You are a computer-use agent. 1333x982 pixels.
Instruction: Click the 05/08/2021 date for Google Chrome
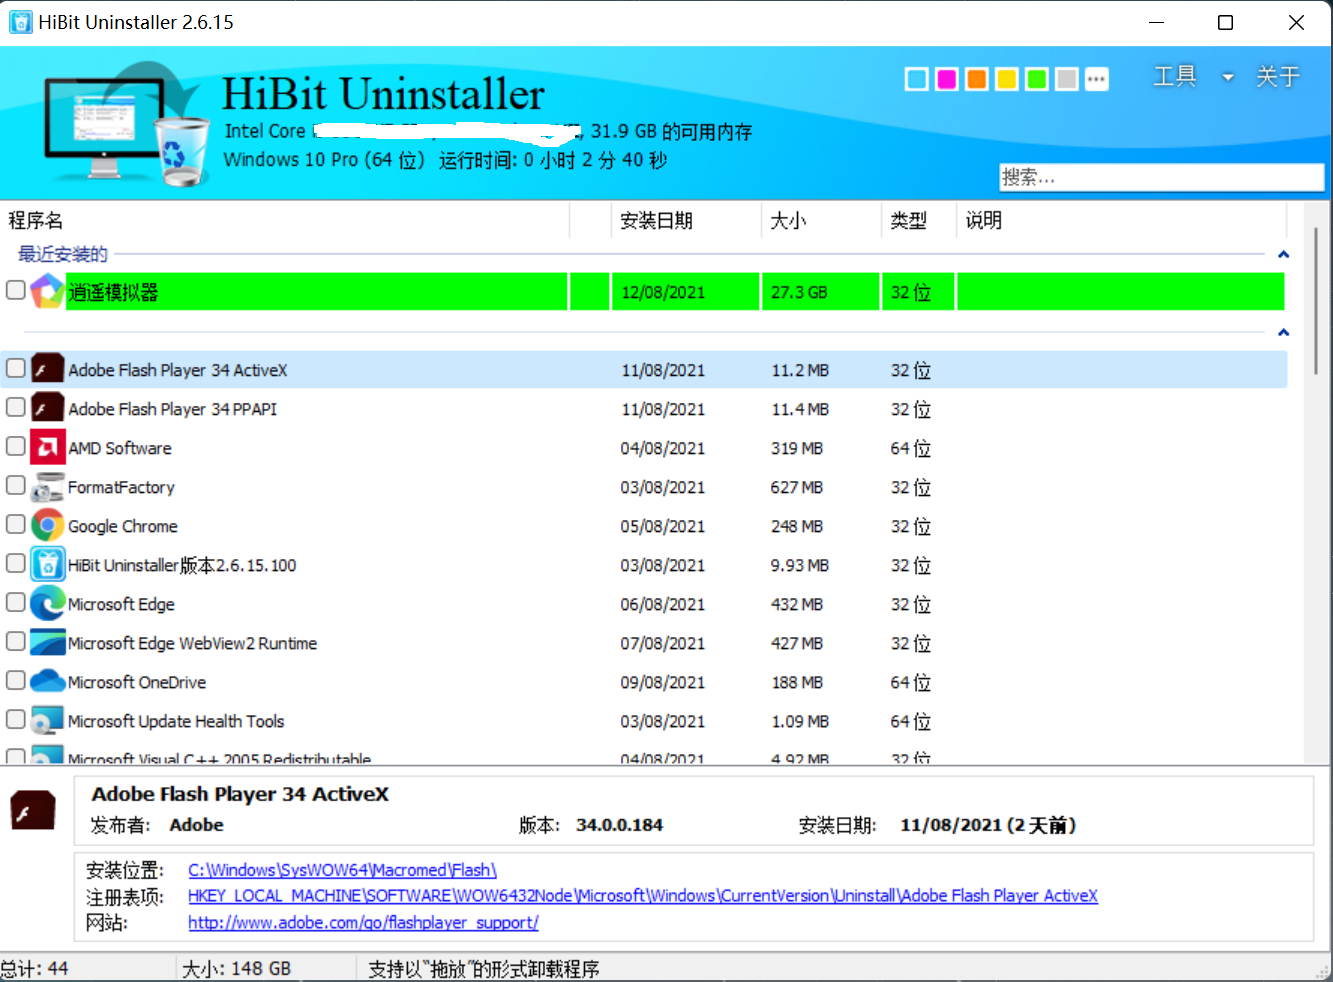(x=662, y=526)
